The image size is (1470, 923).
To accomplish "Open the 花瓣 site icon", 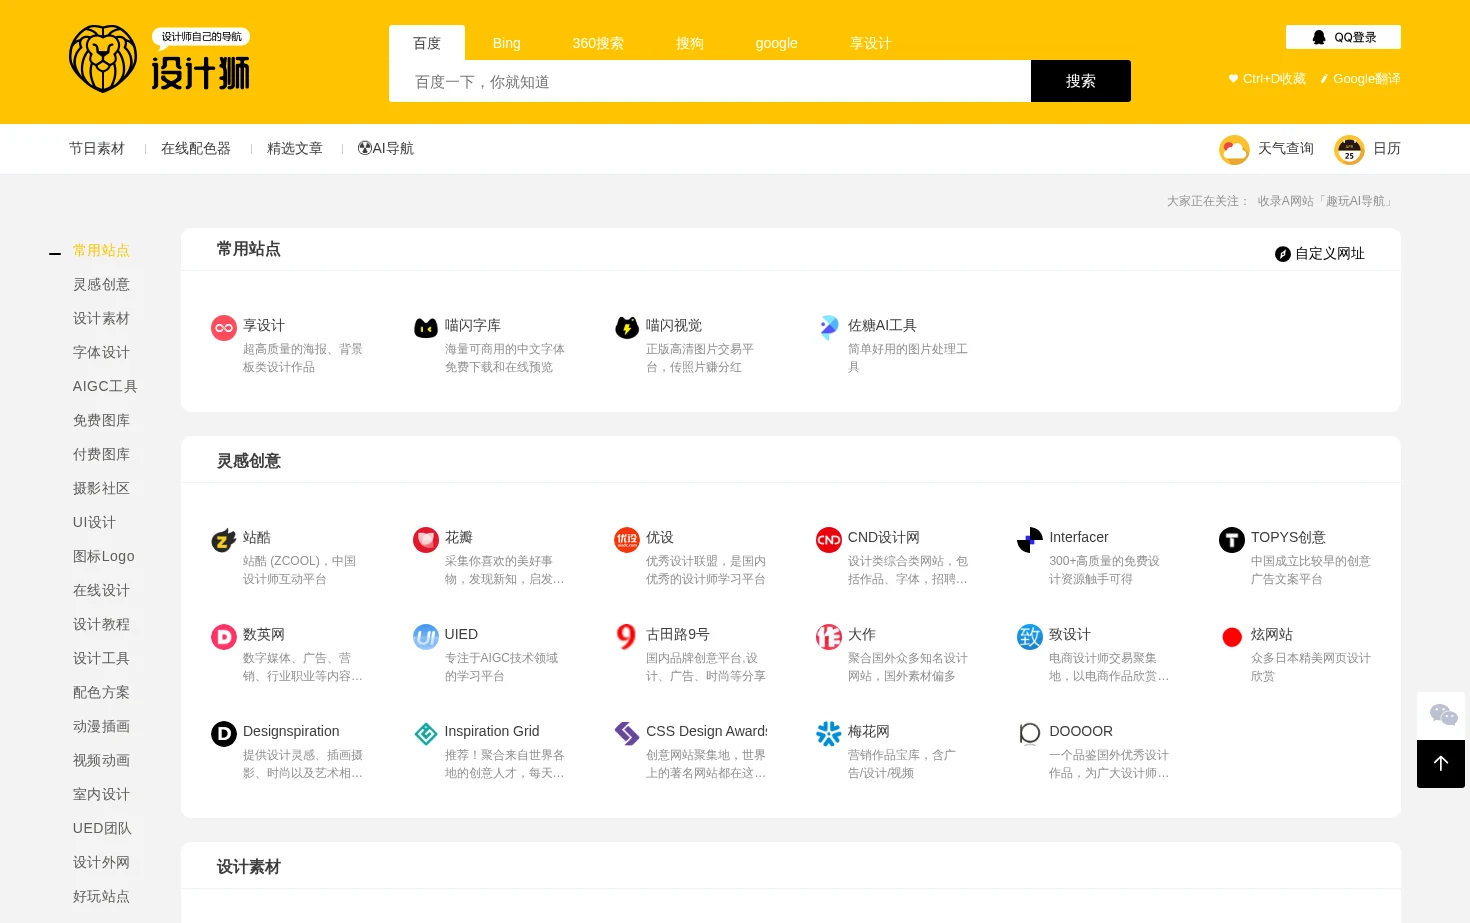I will [x=426, y=540].
